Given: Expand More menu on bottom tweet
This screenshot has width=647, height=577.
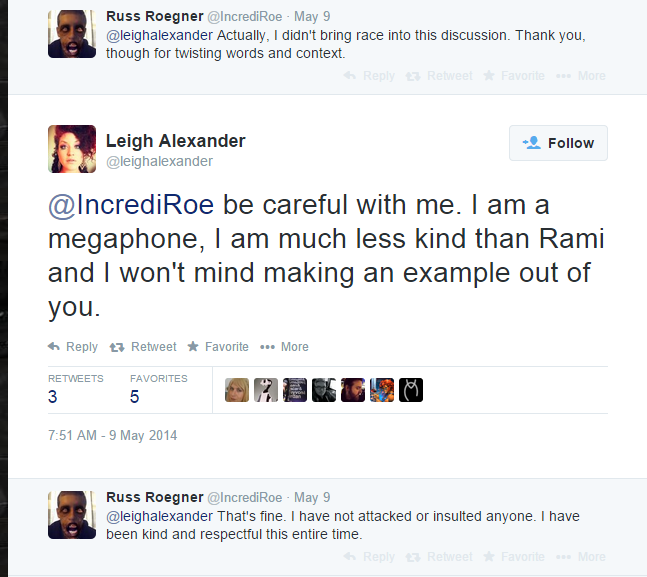Looking at the screenshot, I should tap(581, 557).
